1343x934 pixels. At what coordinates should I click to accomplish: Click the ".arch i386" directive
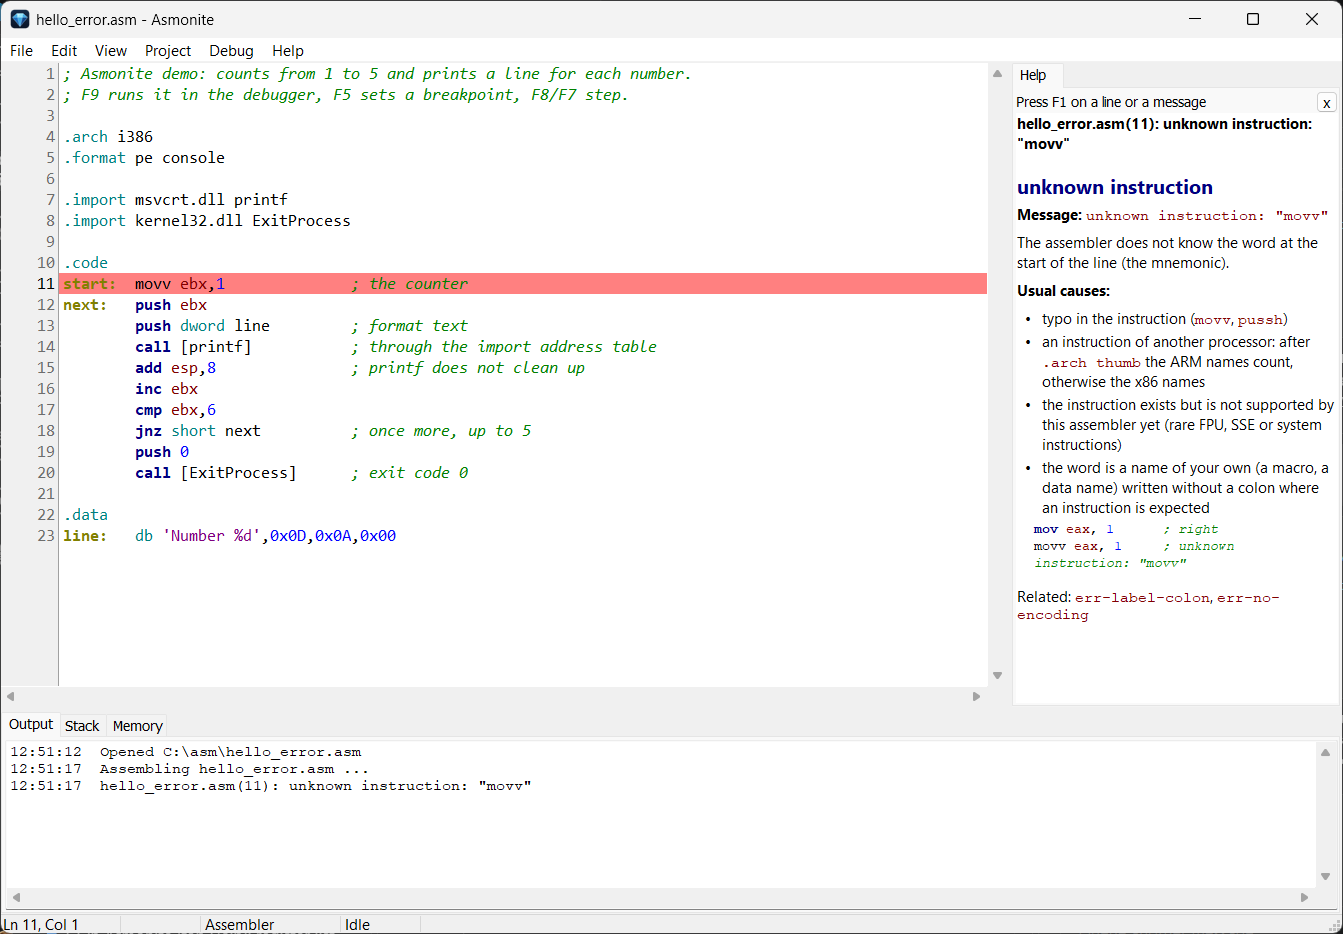point(108,137)
